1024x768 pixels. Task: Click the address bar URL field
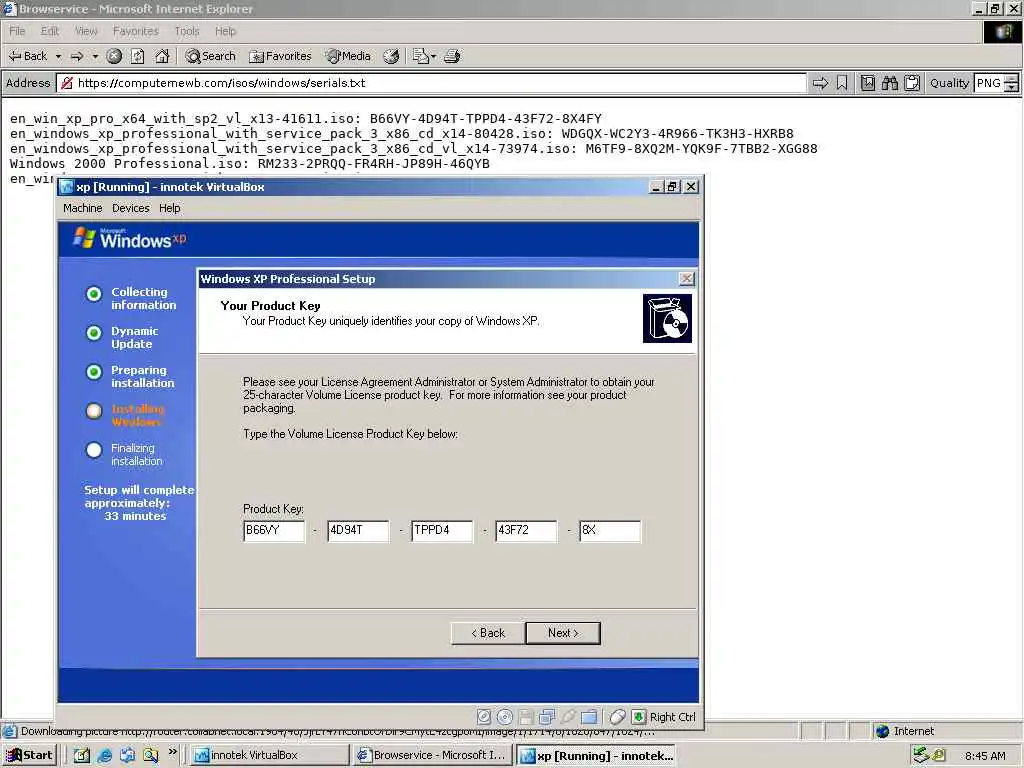tap(432, 83)
